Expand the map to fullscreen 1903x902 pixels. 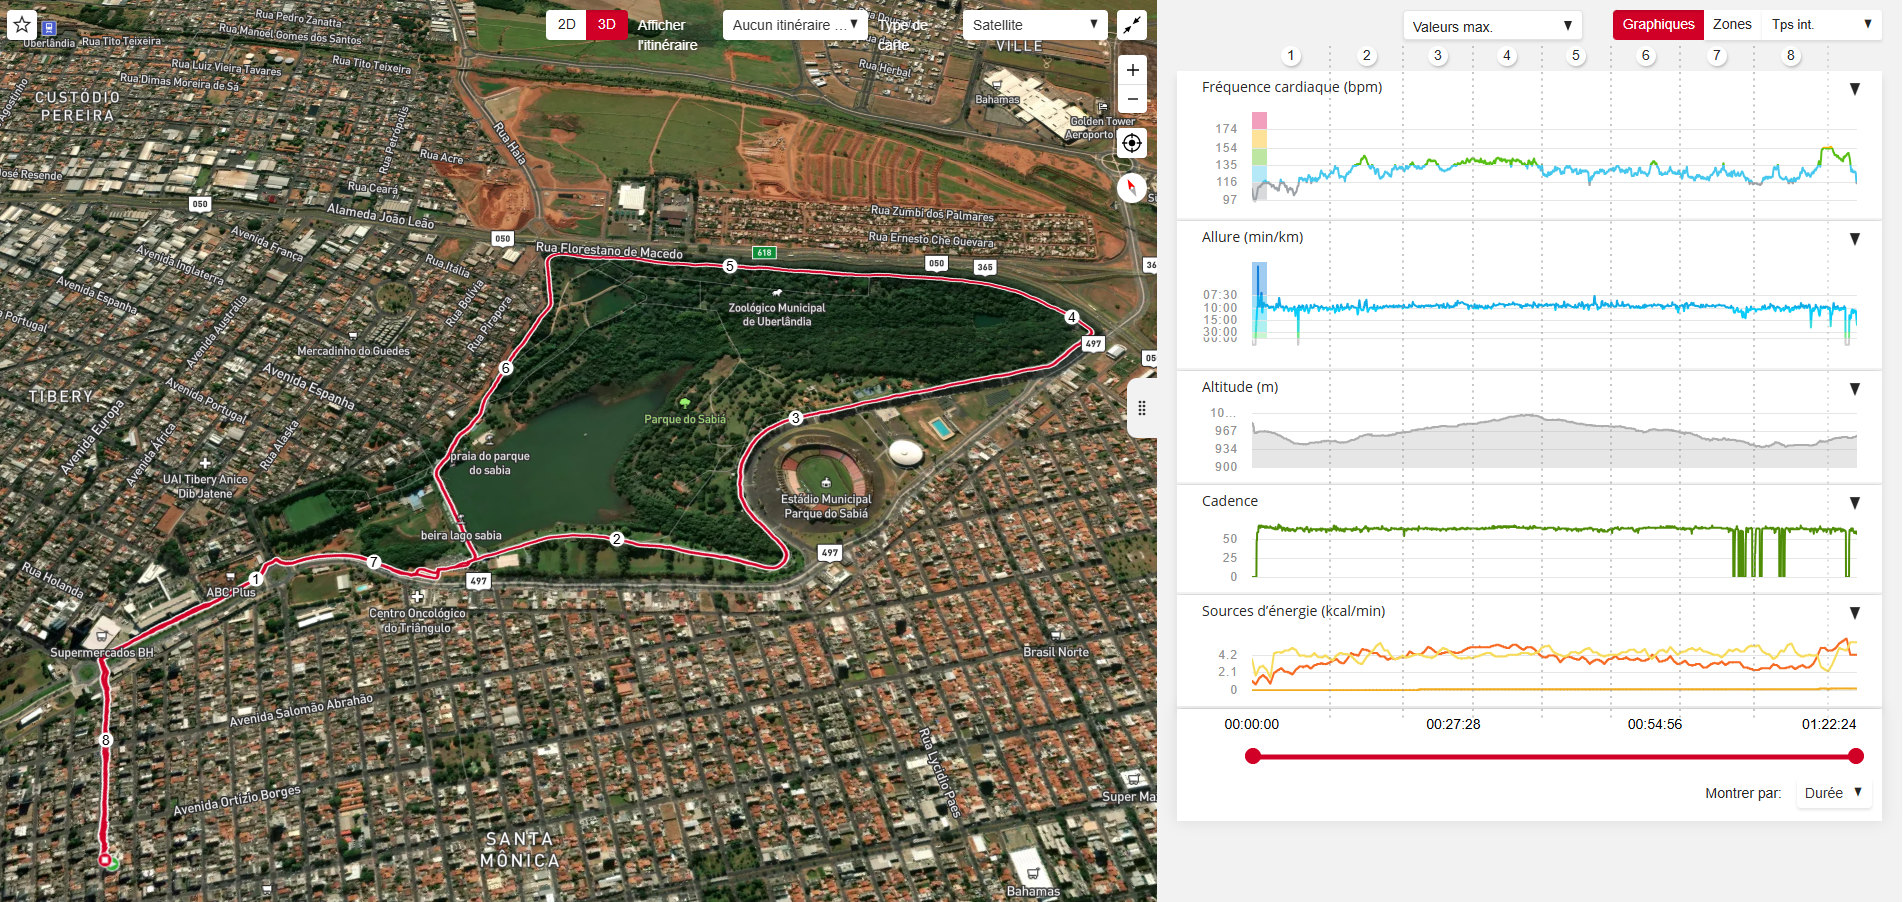1132,25
